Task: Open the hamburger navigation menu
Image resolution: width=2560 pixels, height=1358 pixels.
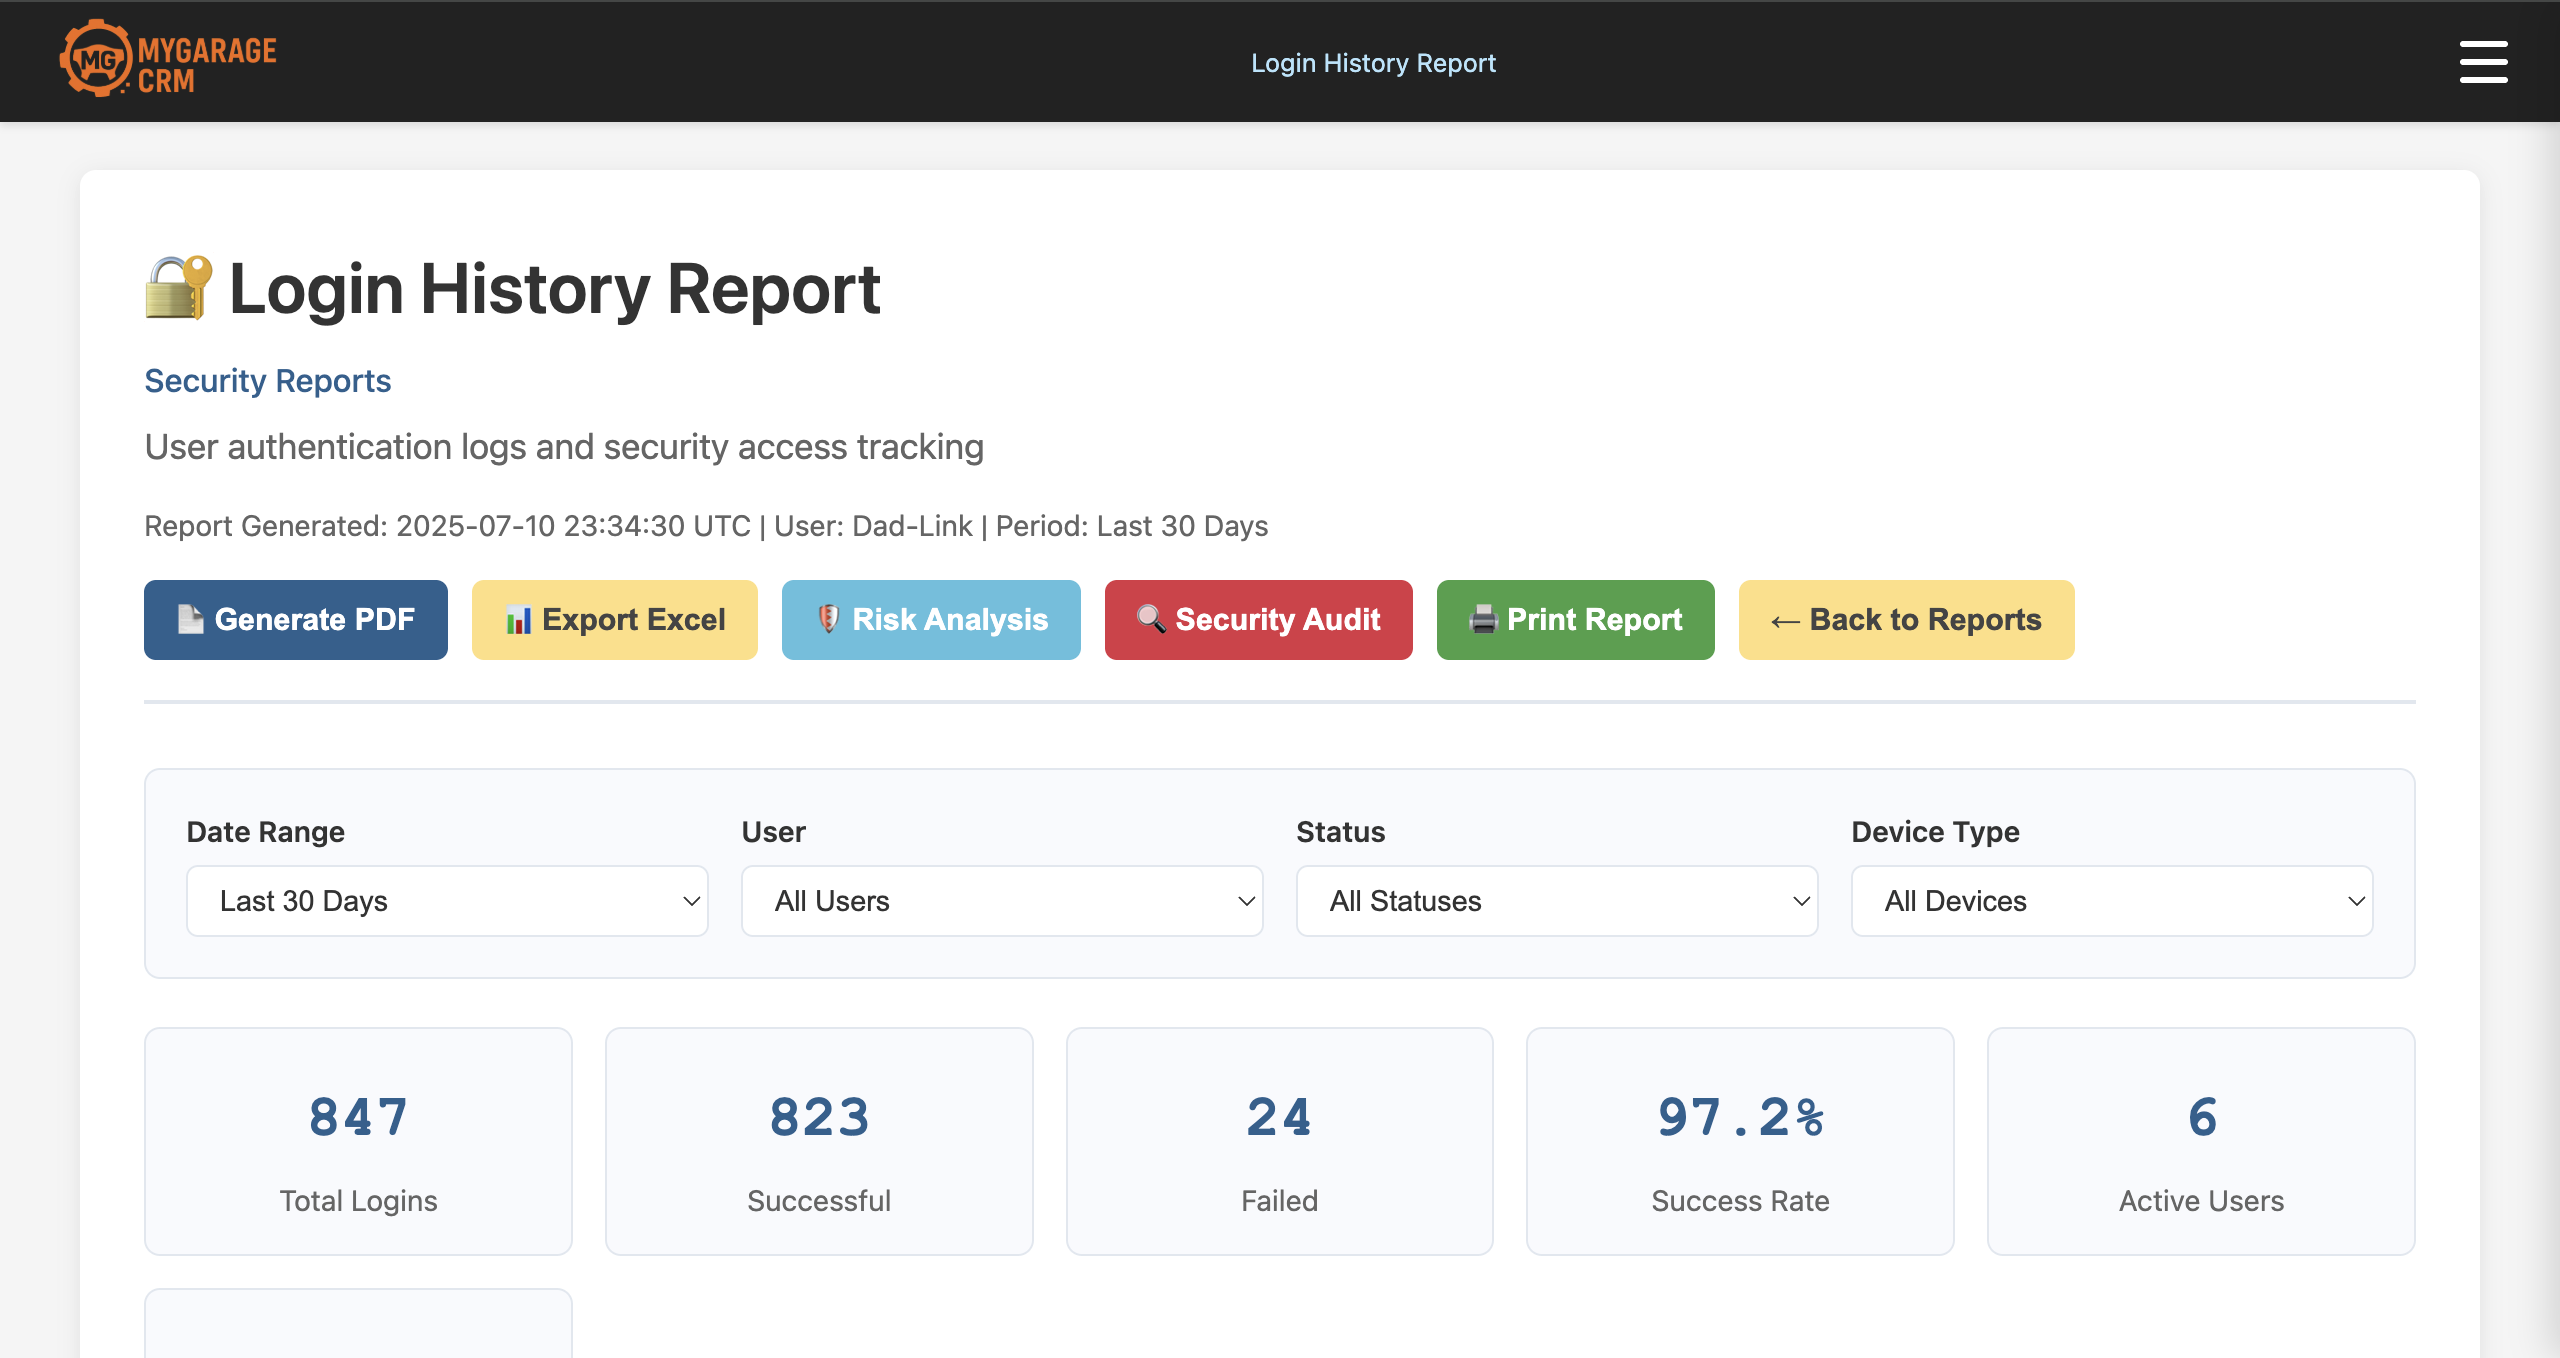Action: (2484, 61)
